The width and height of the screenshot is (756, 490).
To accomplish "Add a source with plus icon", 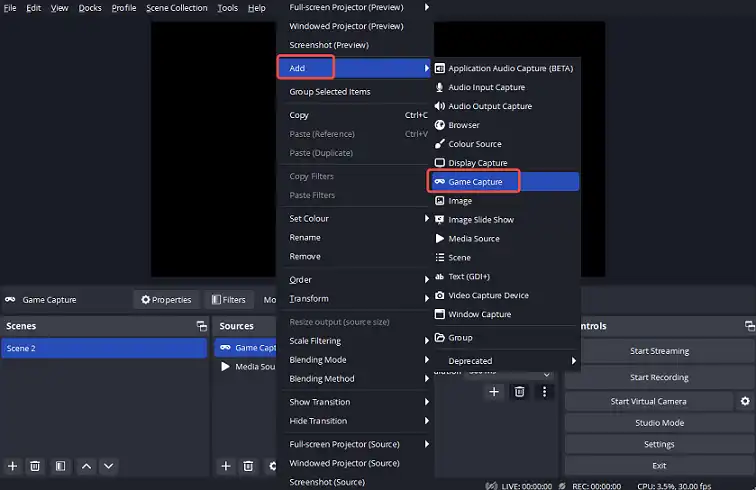I will pos(226,466).
